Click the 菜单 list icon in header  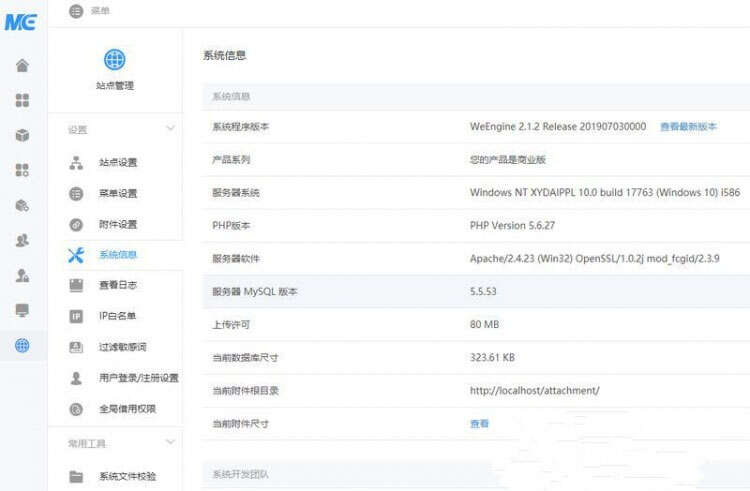77,11
